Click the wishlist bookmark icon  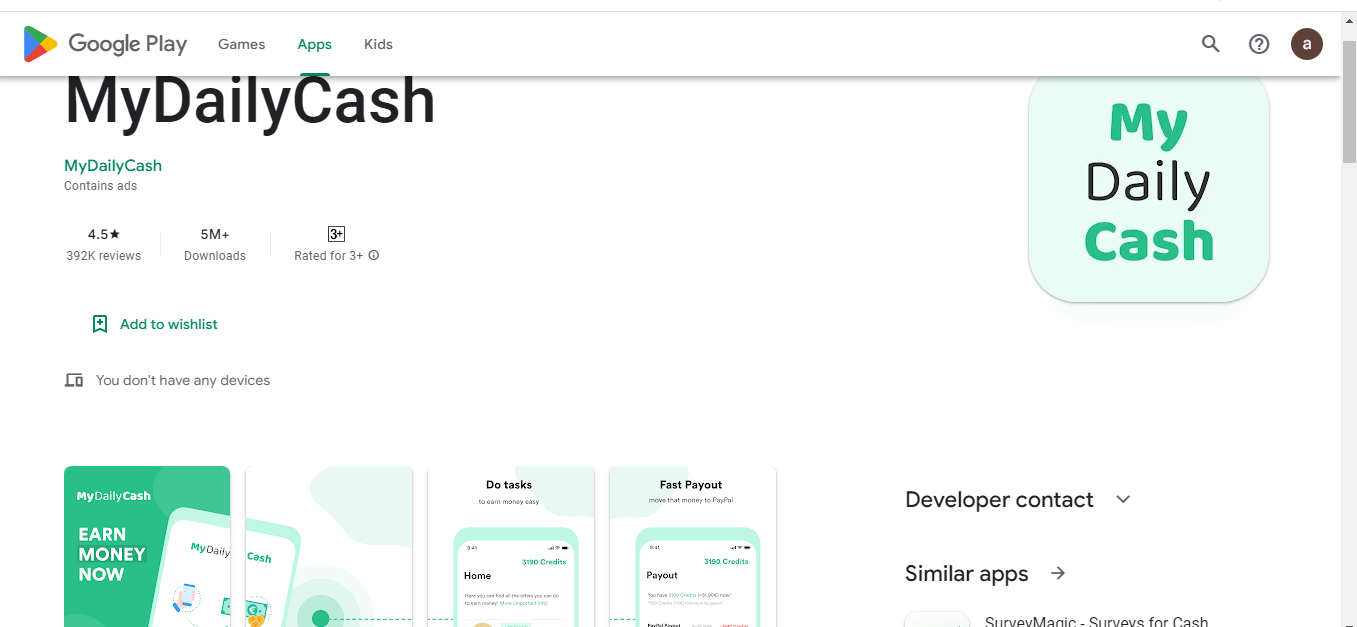(x=100, y=324)
